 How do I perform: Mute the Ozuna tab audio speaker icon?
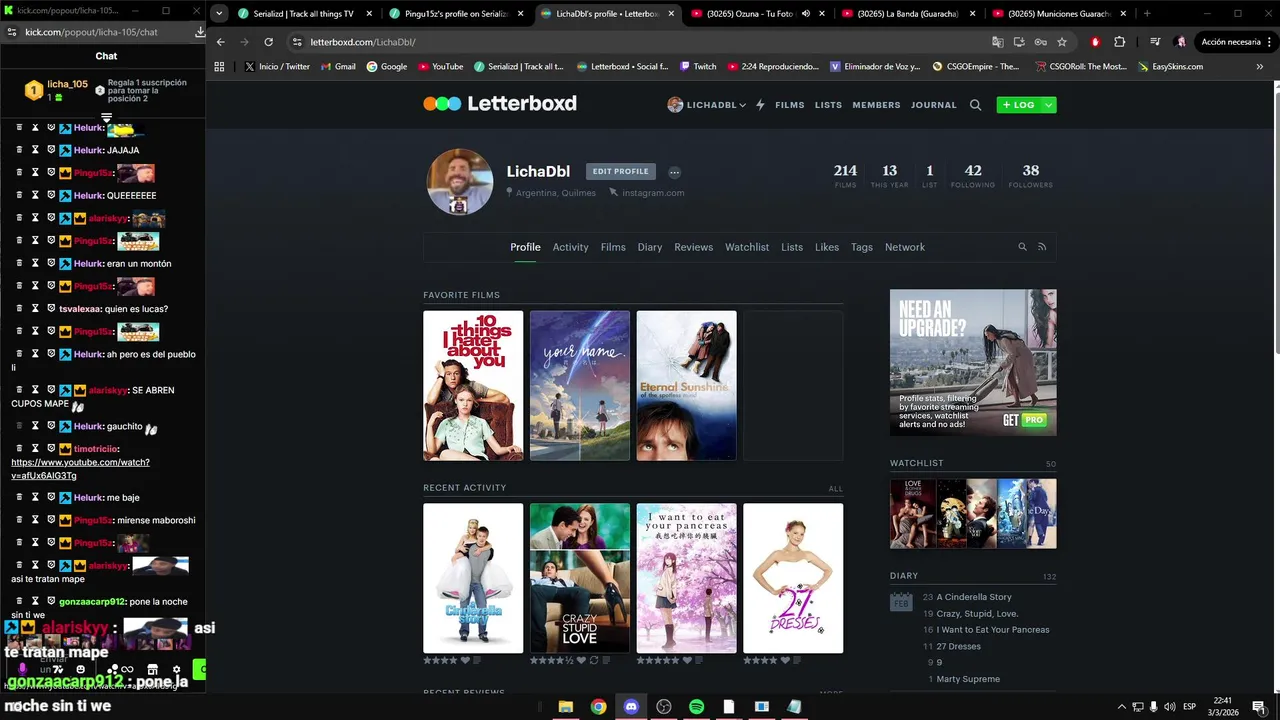point(806,14)
